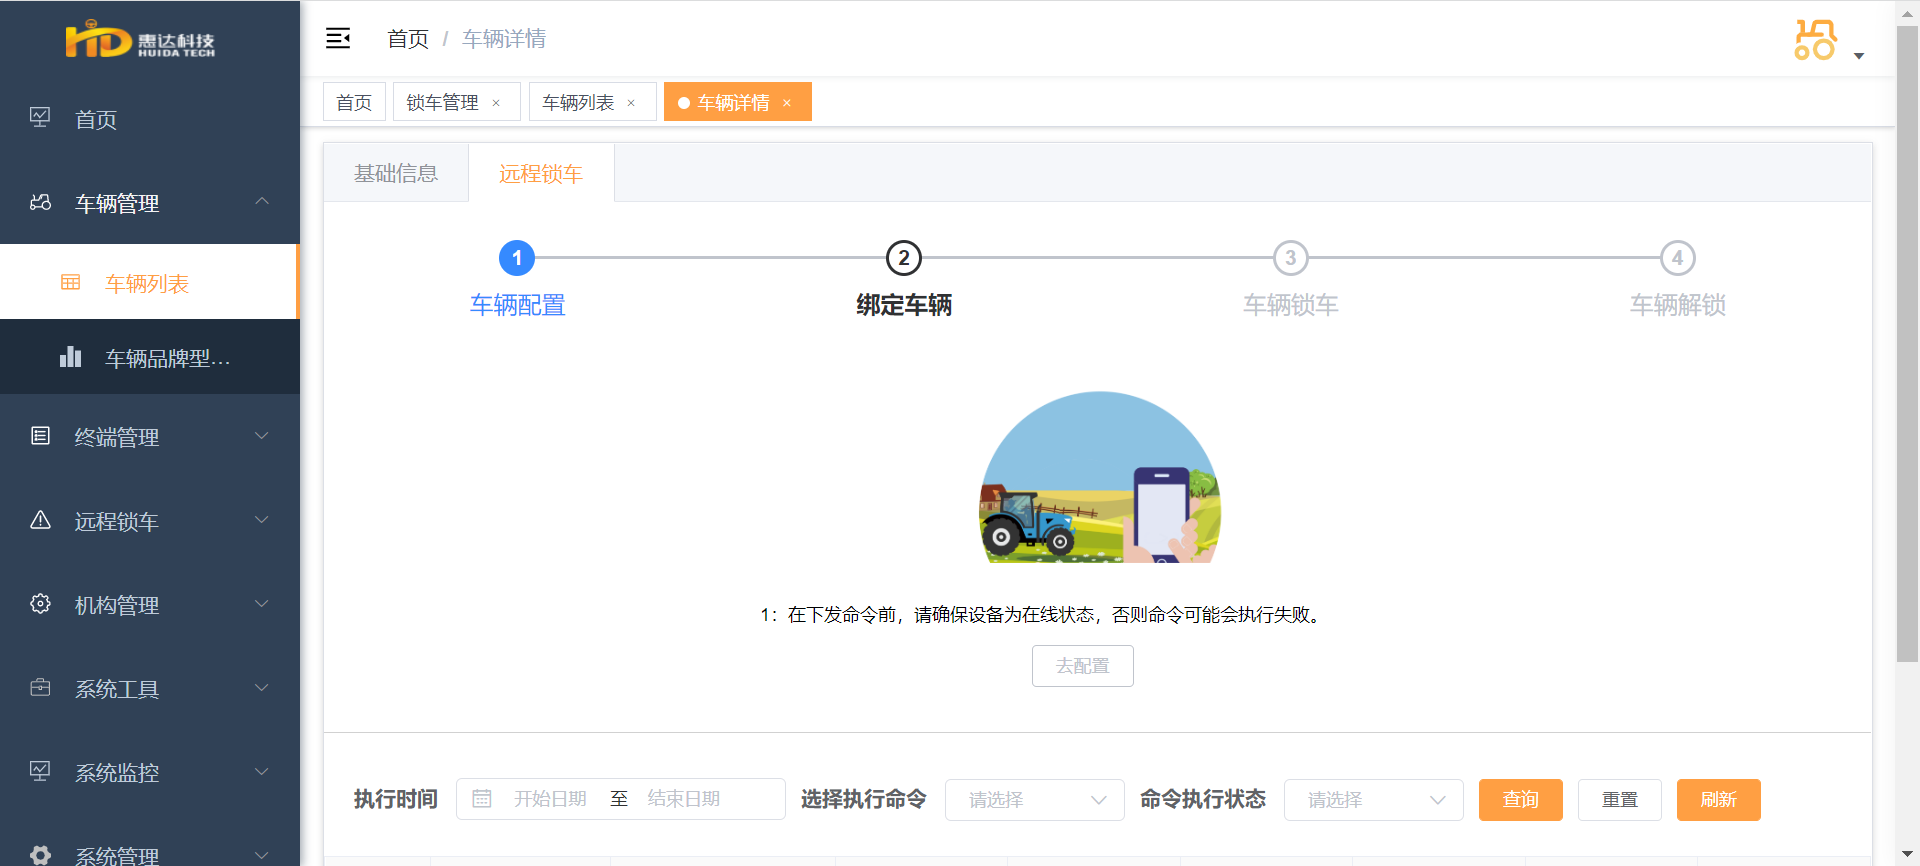Click the 终端管理 list icon
The height and width of the screenshot is (866, 1920).
point(40,435)
